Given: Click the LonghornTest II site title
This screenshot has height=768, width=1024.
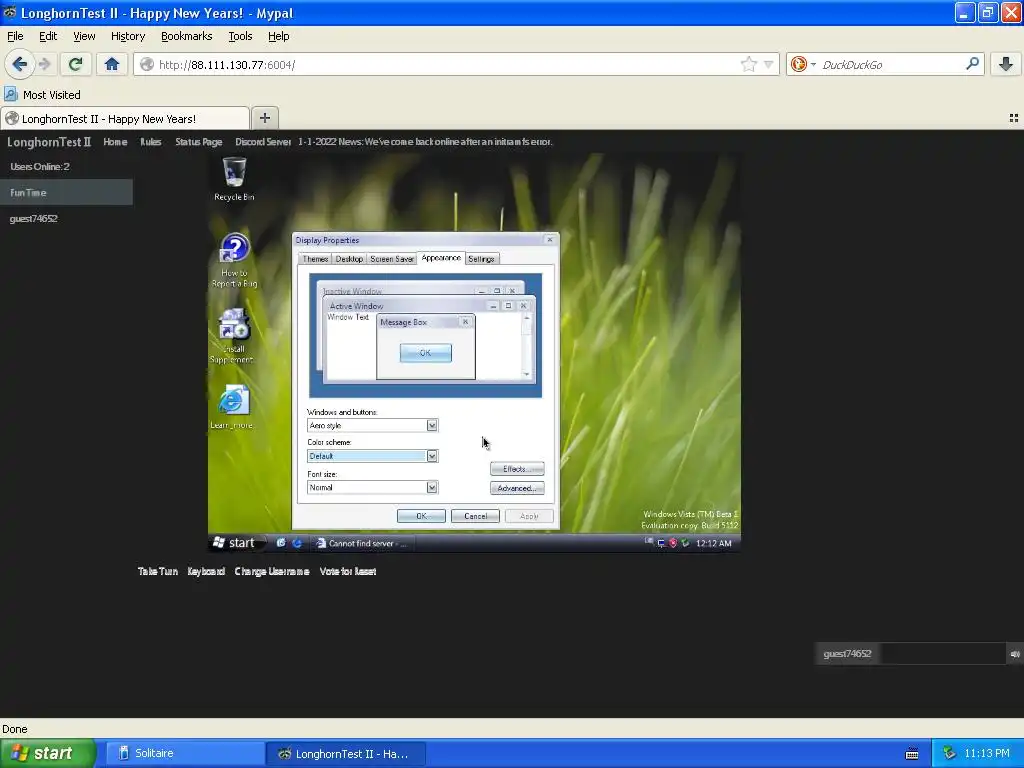Looking at the screenshot, I should tap(49, 142).
